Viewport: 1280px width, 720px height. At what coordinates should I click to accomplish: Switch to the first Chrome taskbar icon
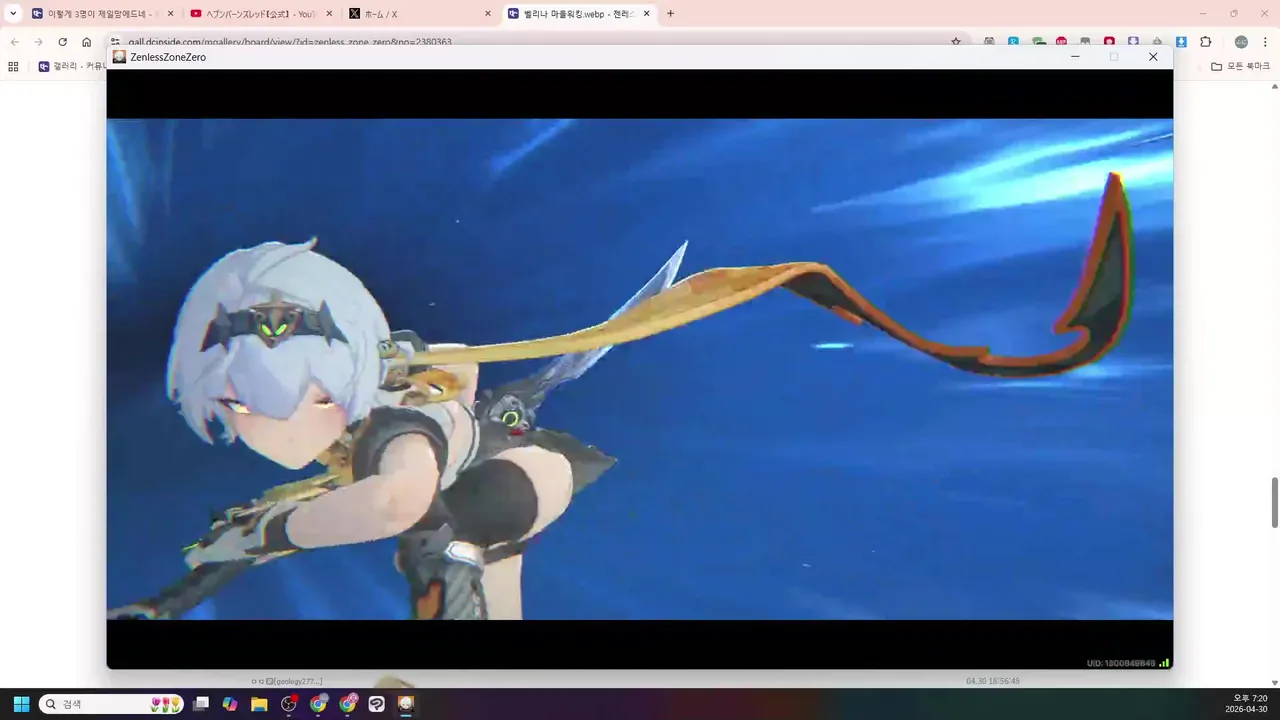click(x=318, y=704)
